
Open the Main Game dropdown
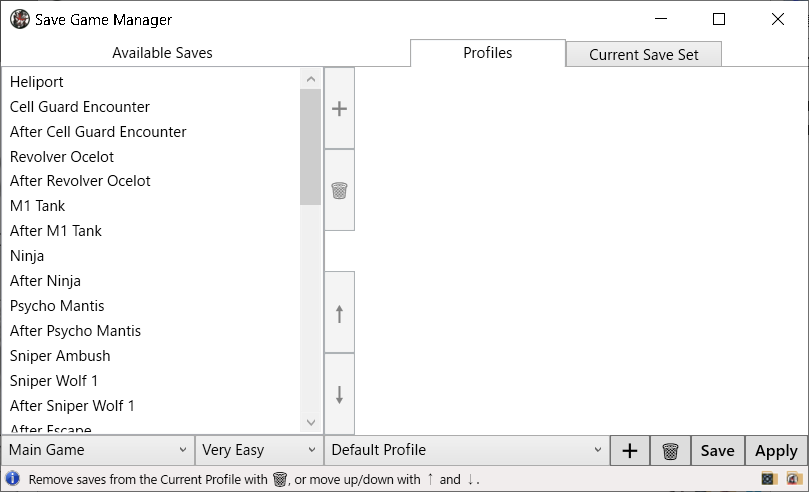click(98, 450)
